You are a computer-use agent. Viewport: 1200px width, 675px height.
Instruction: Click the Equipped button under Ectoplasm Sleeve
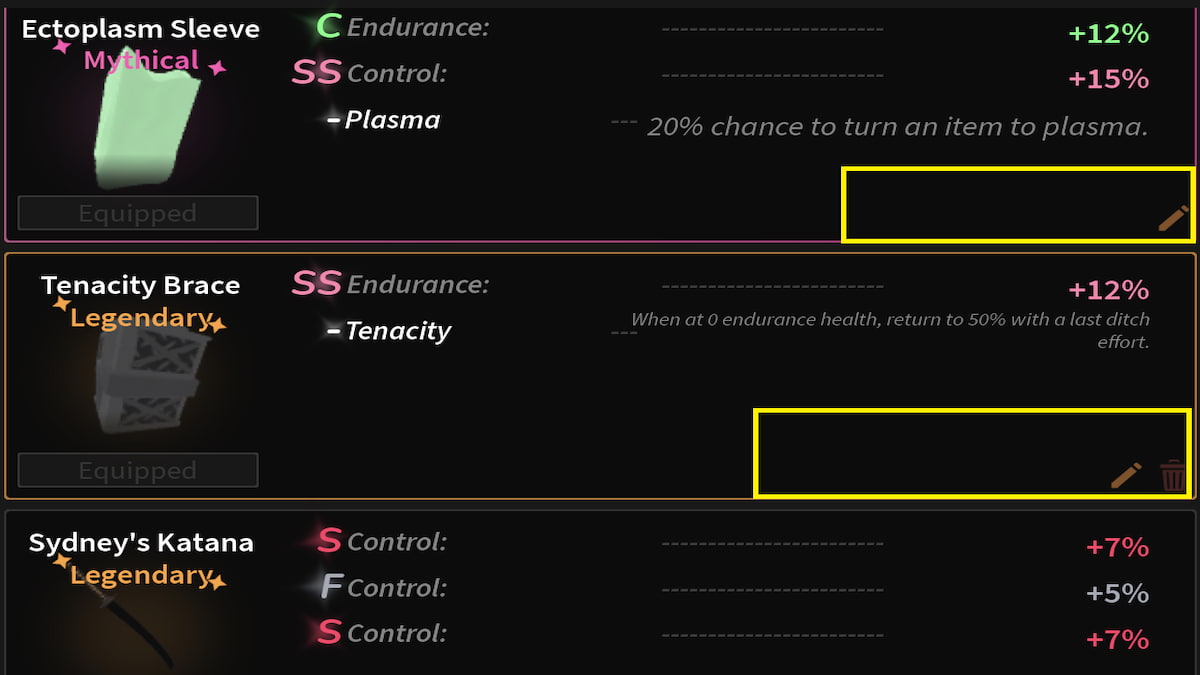138,213
